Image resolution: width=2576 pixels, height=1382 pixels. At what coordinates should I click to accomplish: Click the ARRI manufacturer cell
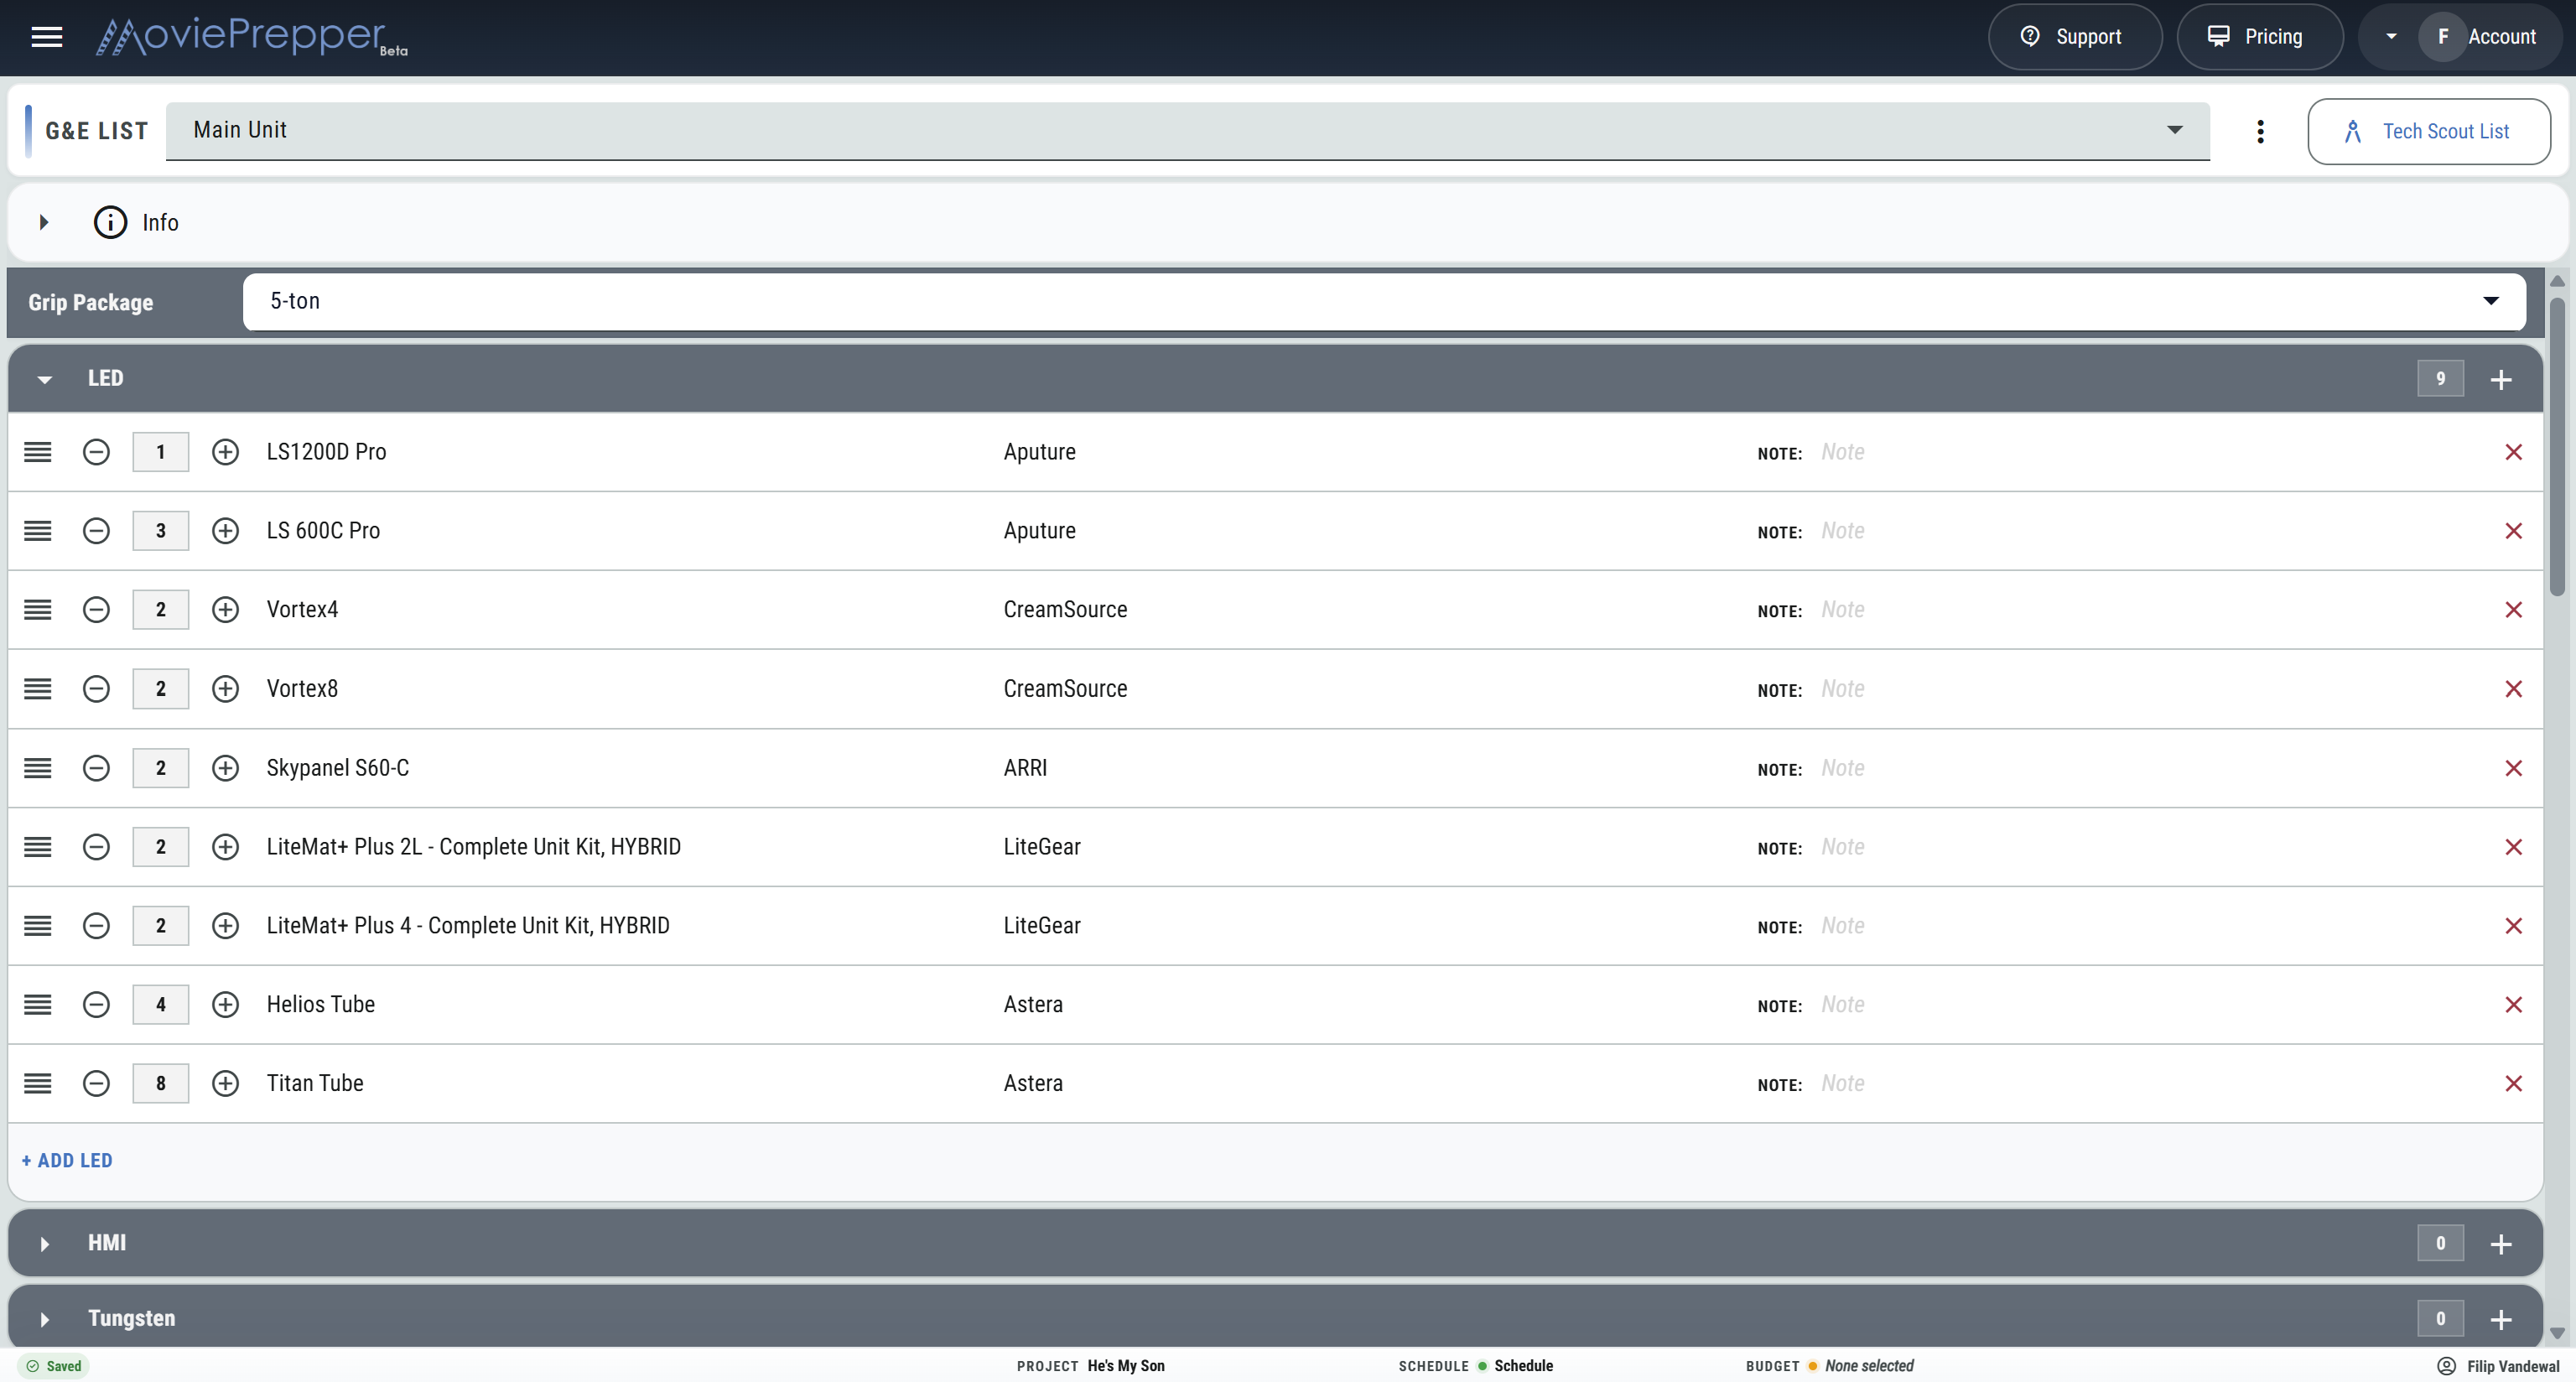coord(1025,768)
